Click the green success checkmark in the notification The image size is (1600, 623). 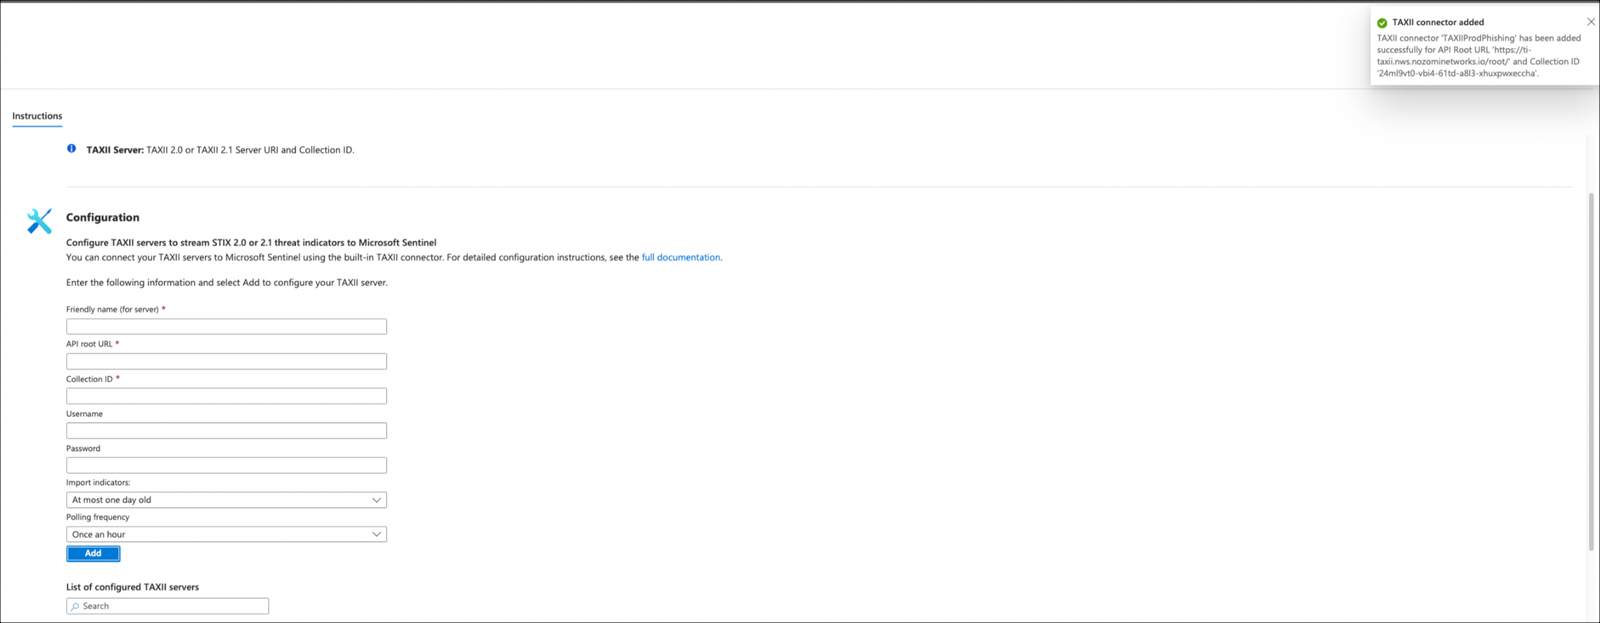point(1382,22)
